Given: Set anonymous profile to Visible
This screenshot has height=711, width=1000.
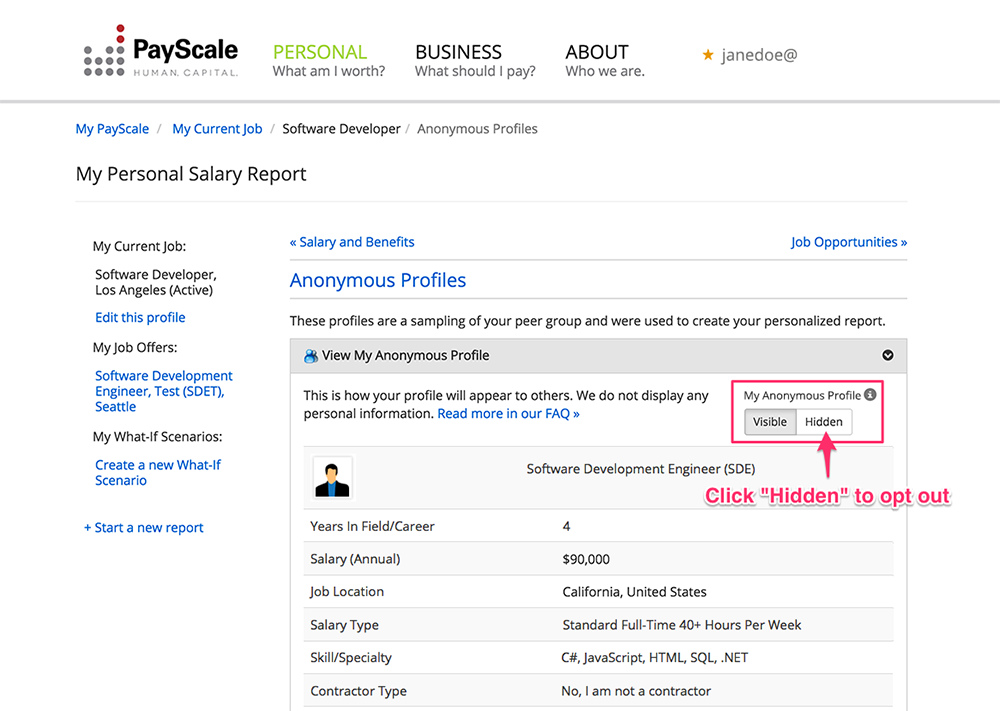Looking at the screenshot, I should 770,421.
